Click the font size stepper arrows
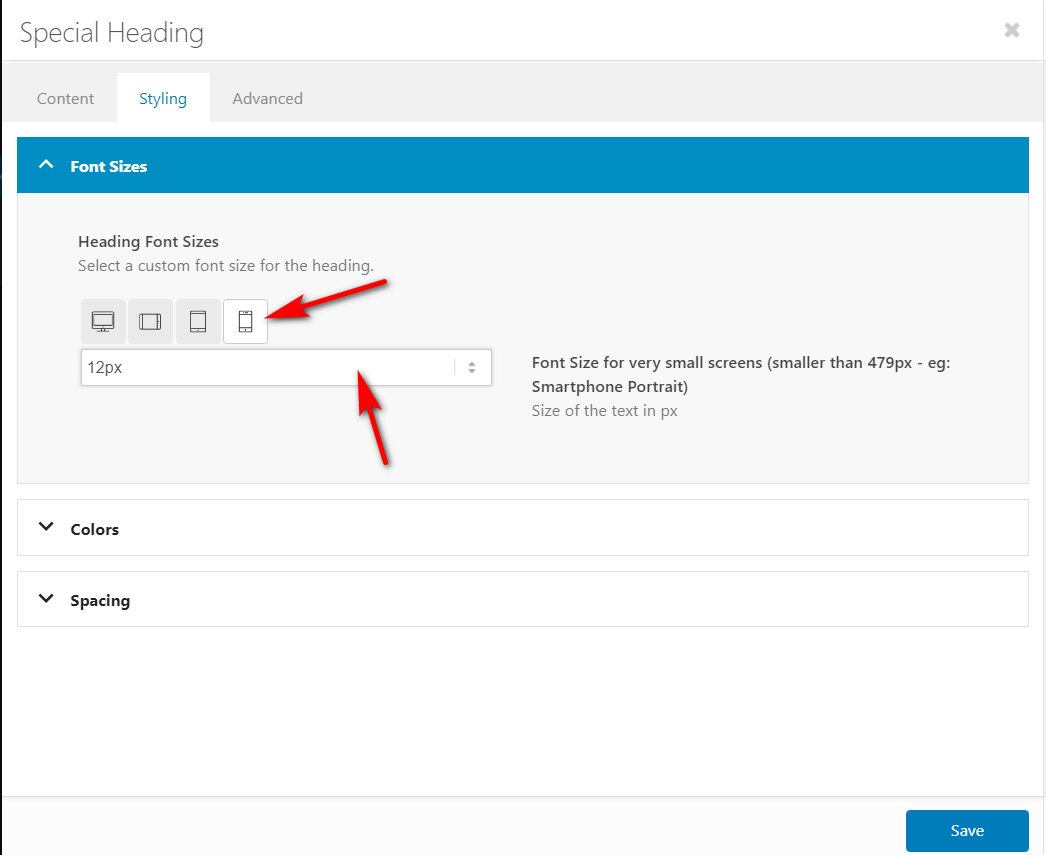Screen dimensions: 1046x855 click(472, 367)
